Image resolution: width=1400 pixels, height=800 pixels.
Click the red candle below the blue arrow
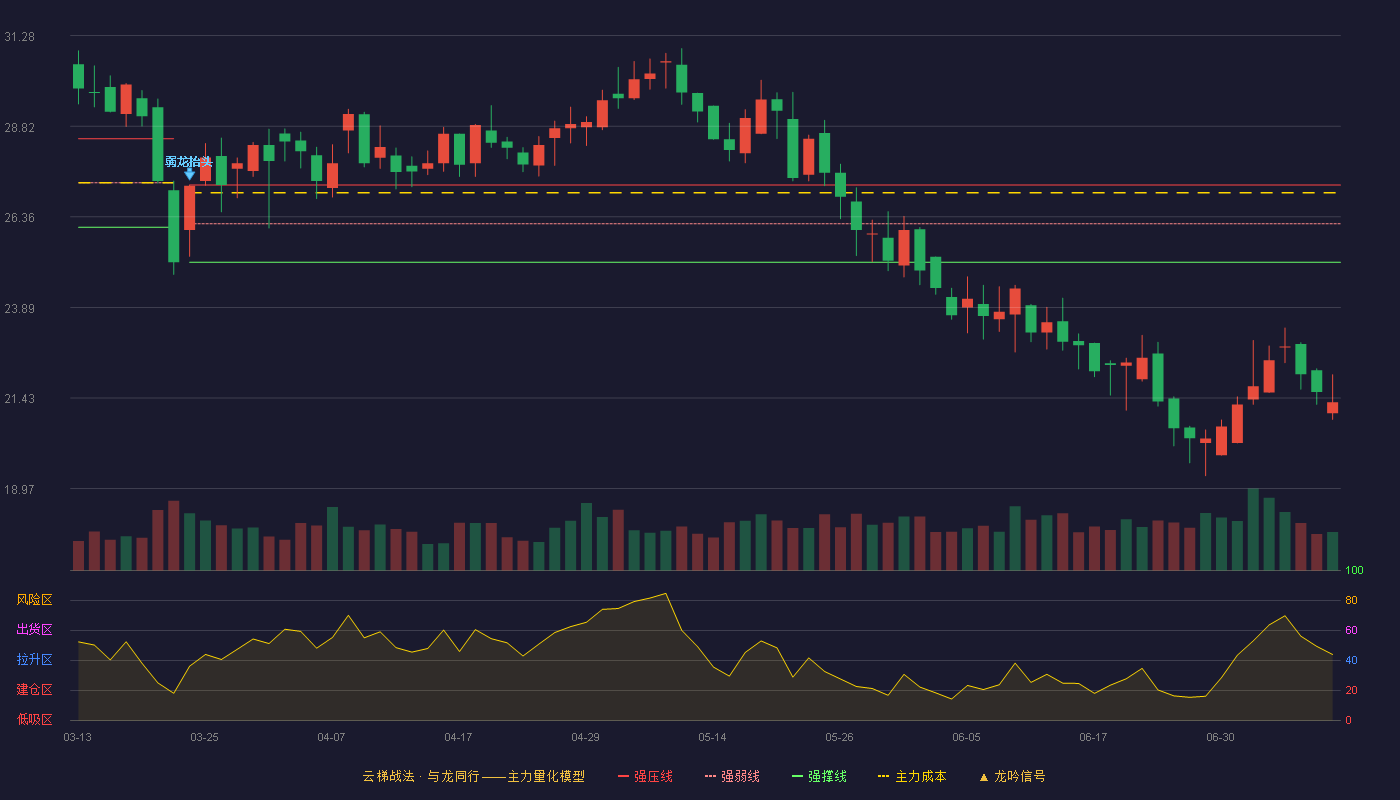point(189,208)
